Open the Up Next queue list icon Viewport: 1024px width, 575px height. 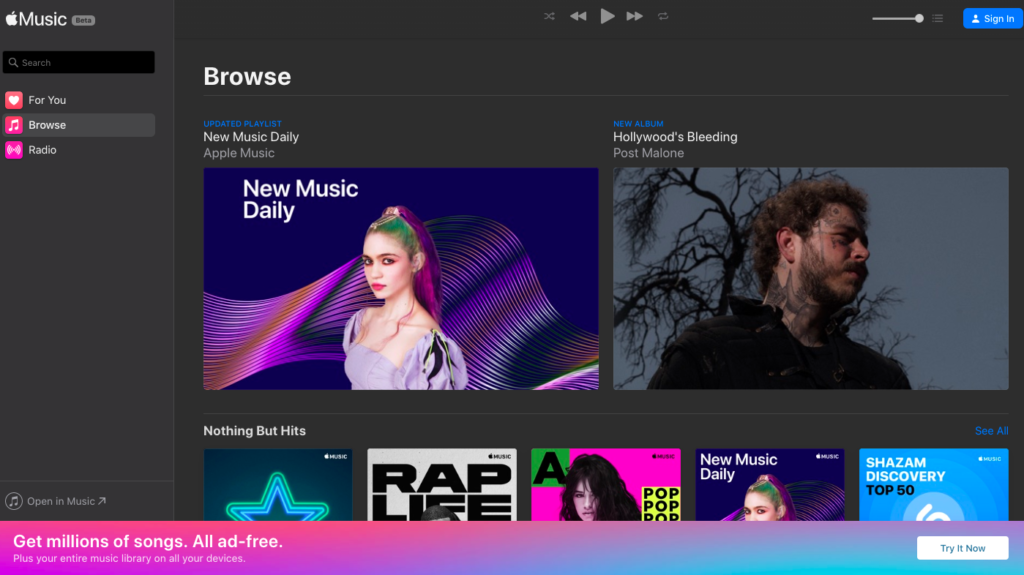click(x=937, y=18)
